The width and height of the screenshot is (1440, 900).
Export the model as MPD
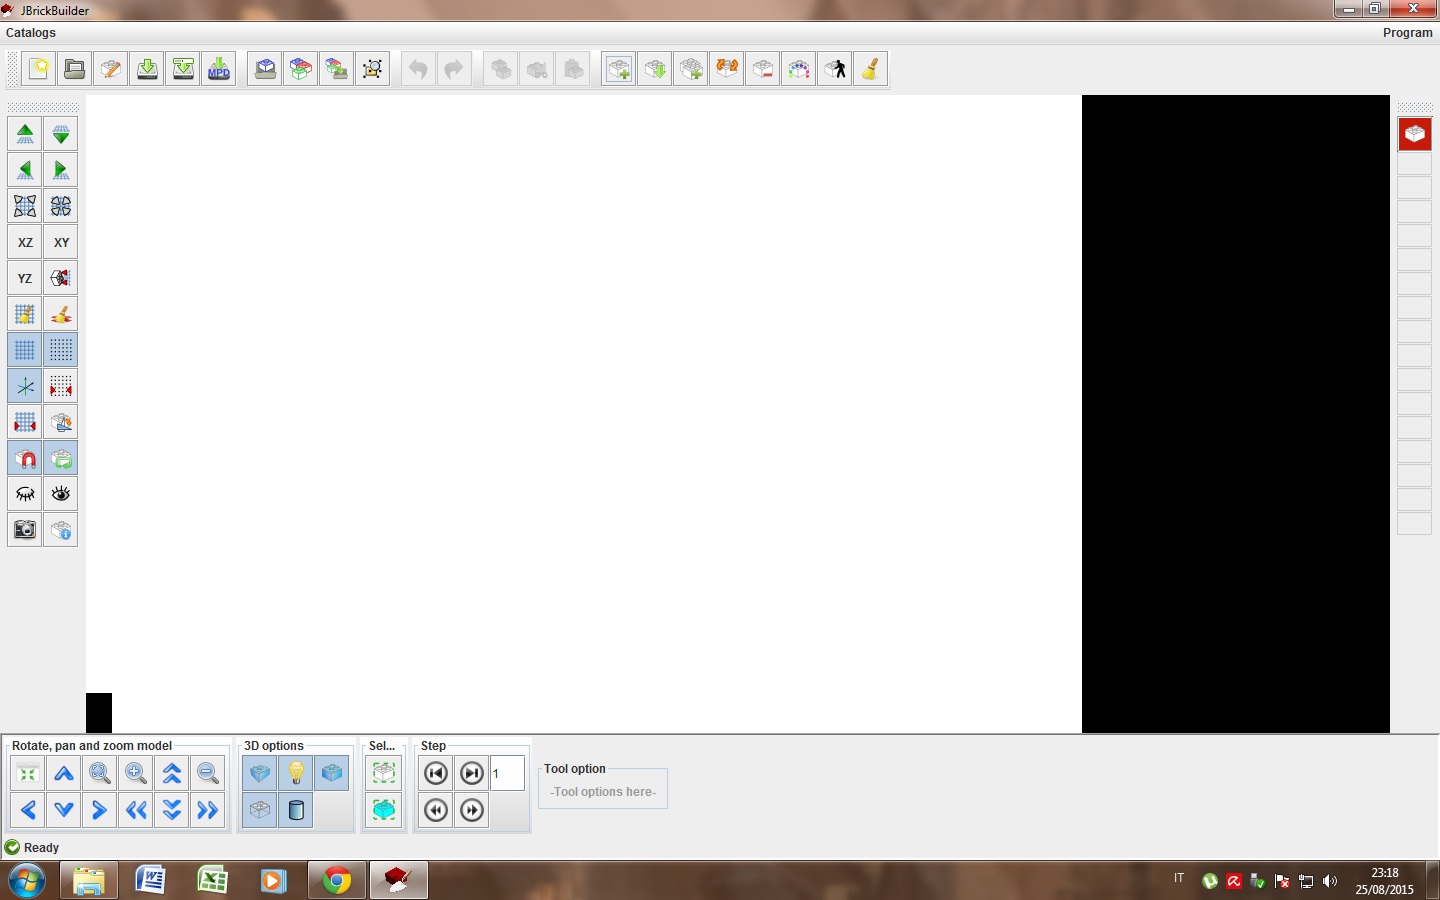[x=219, y=69]
